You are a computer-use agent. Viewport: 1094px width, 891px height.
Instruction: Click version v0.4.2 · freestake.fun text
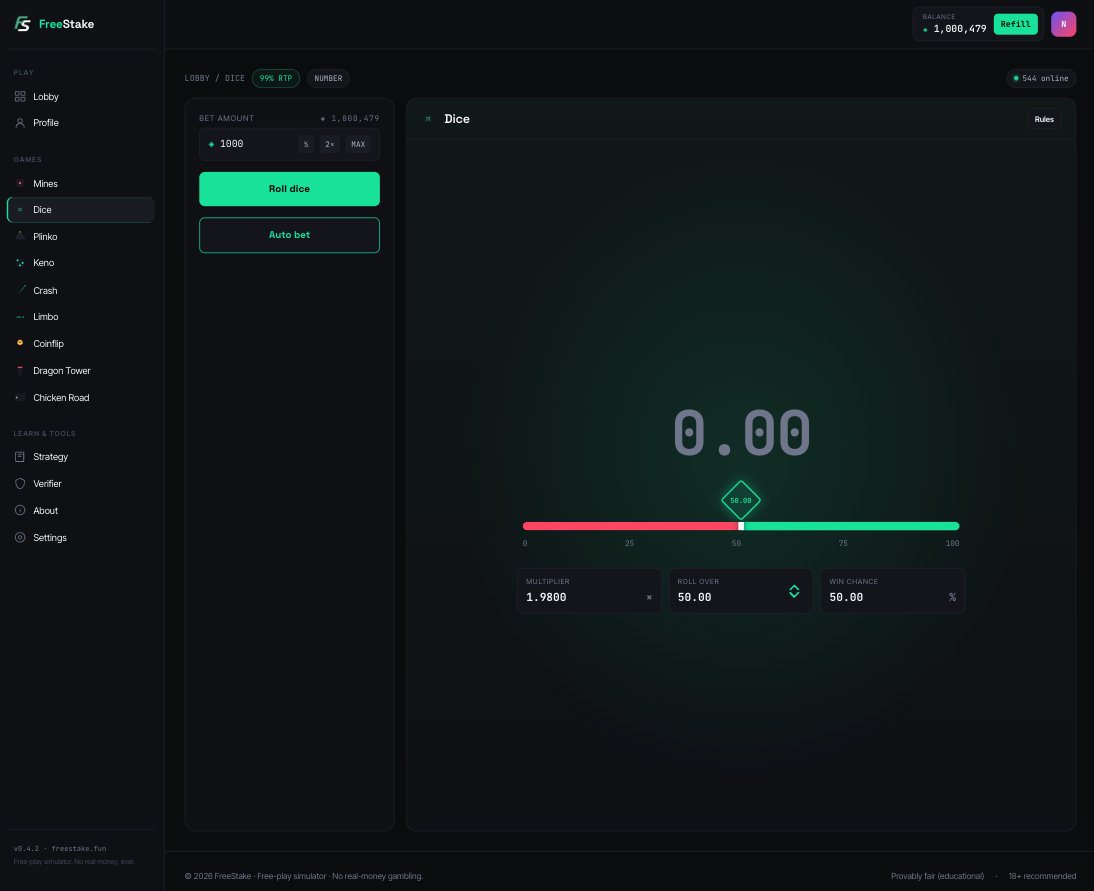click(60, 849)
